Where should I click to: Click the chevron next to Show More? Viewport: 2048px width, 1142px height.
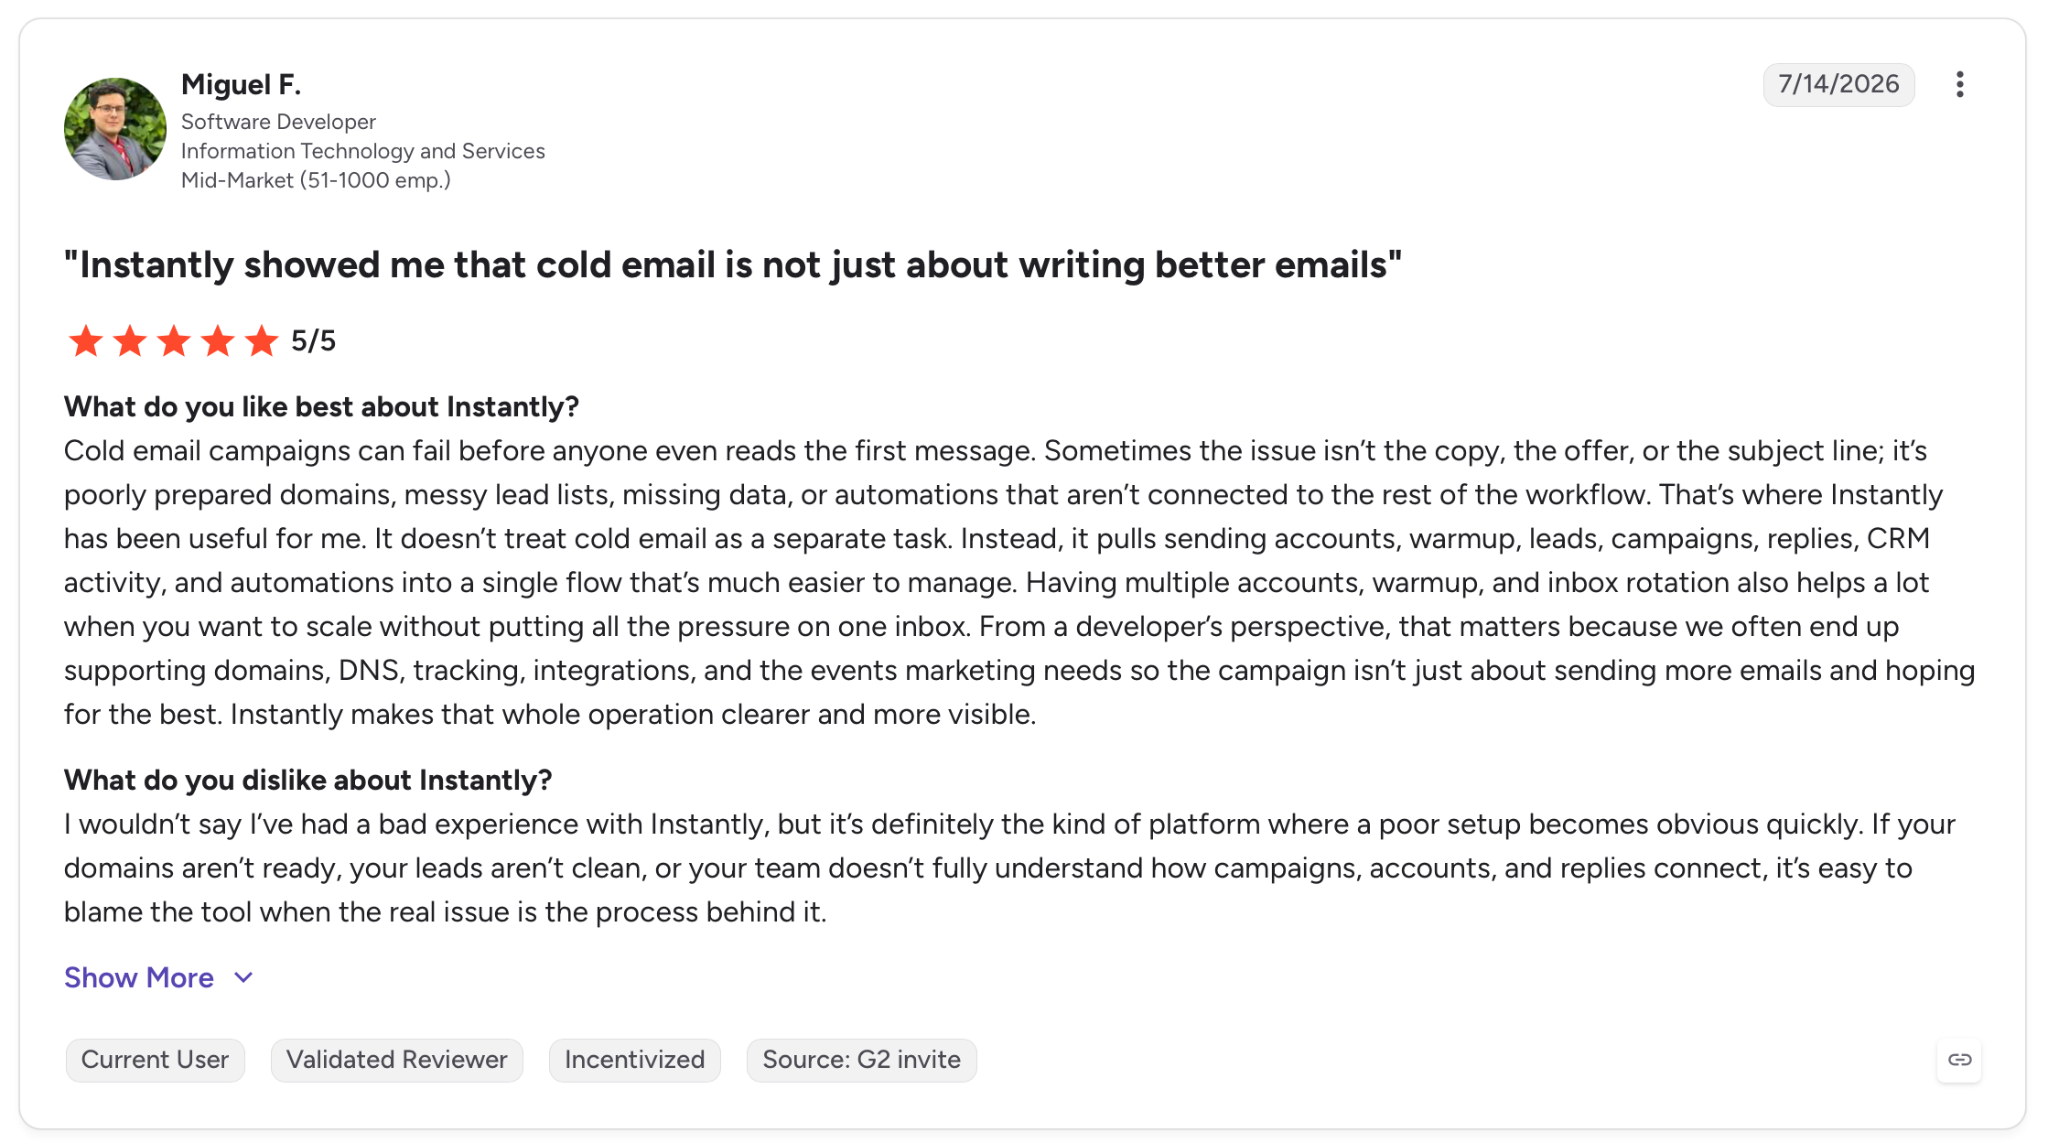[x=243, y=978]
